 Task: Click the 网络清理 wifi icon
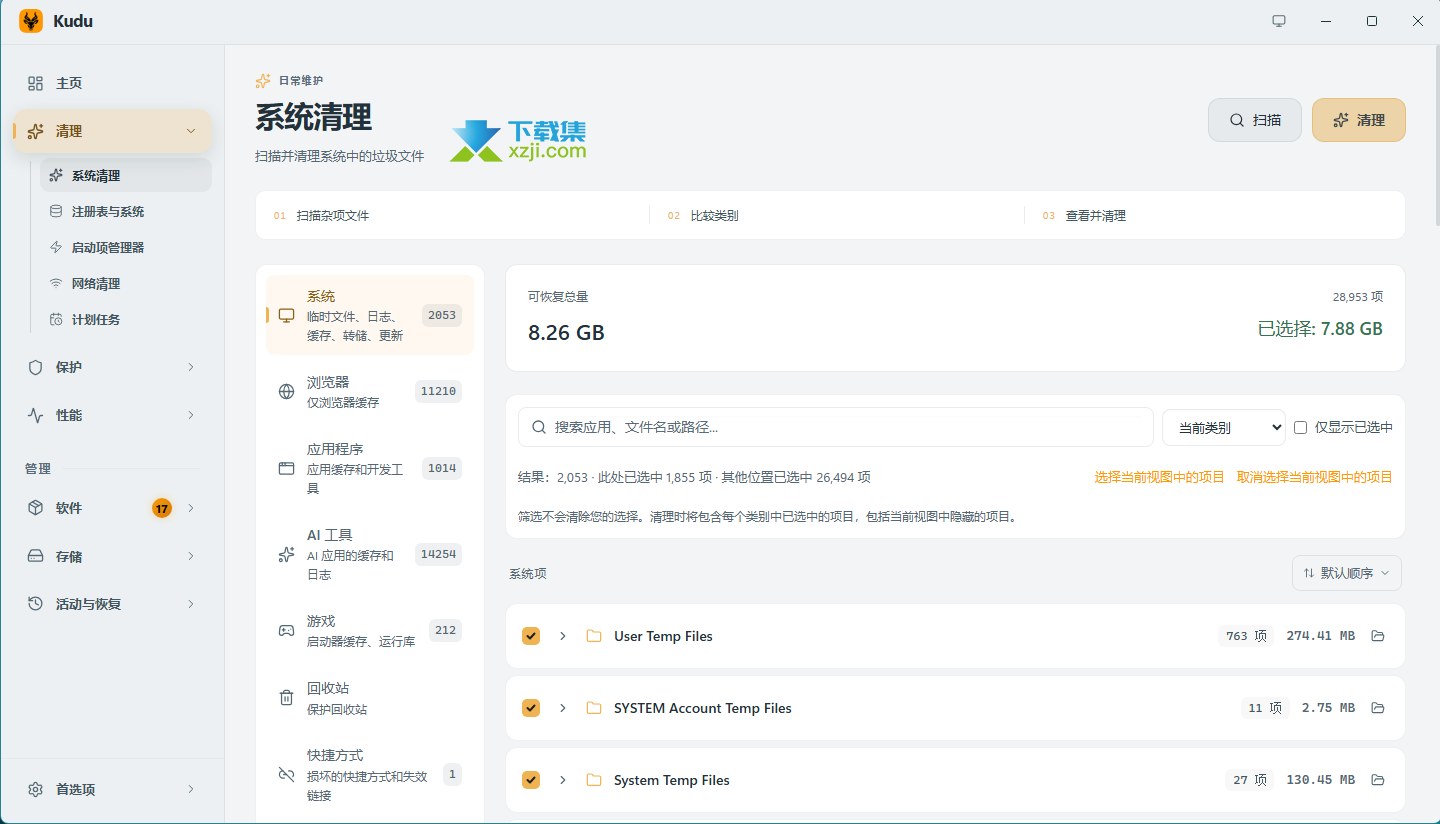56,283
